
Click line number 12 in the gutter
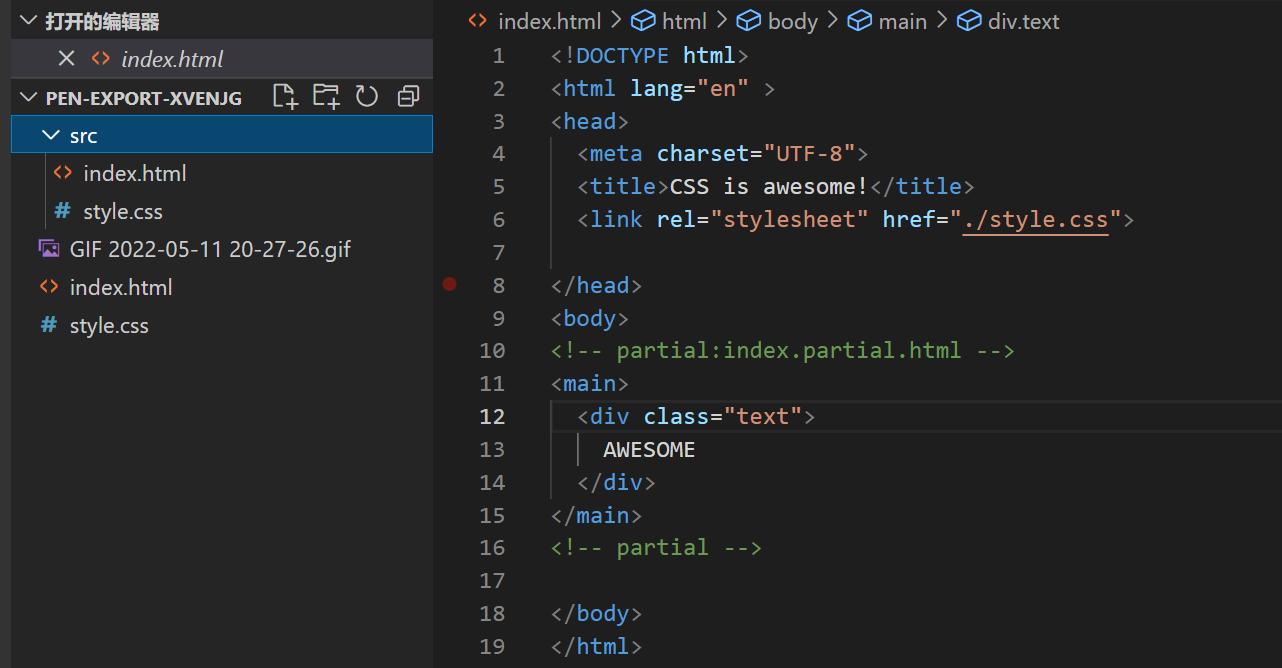492,417
